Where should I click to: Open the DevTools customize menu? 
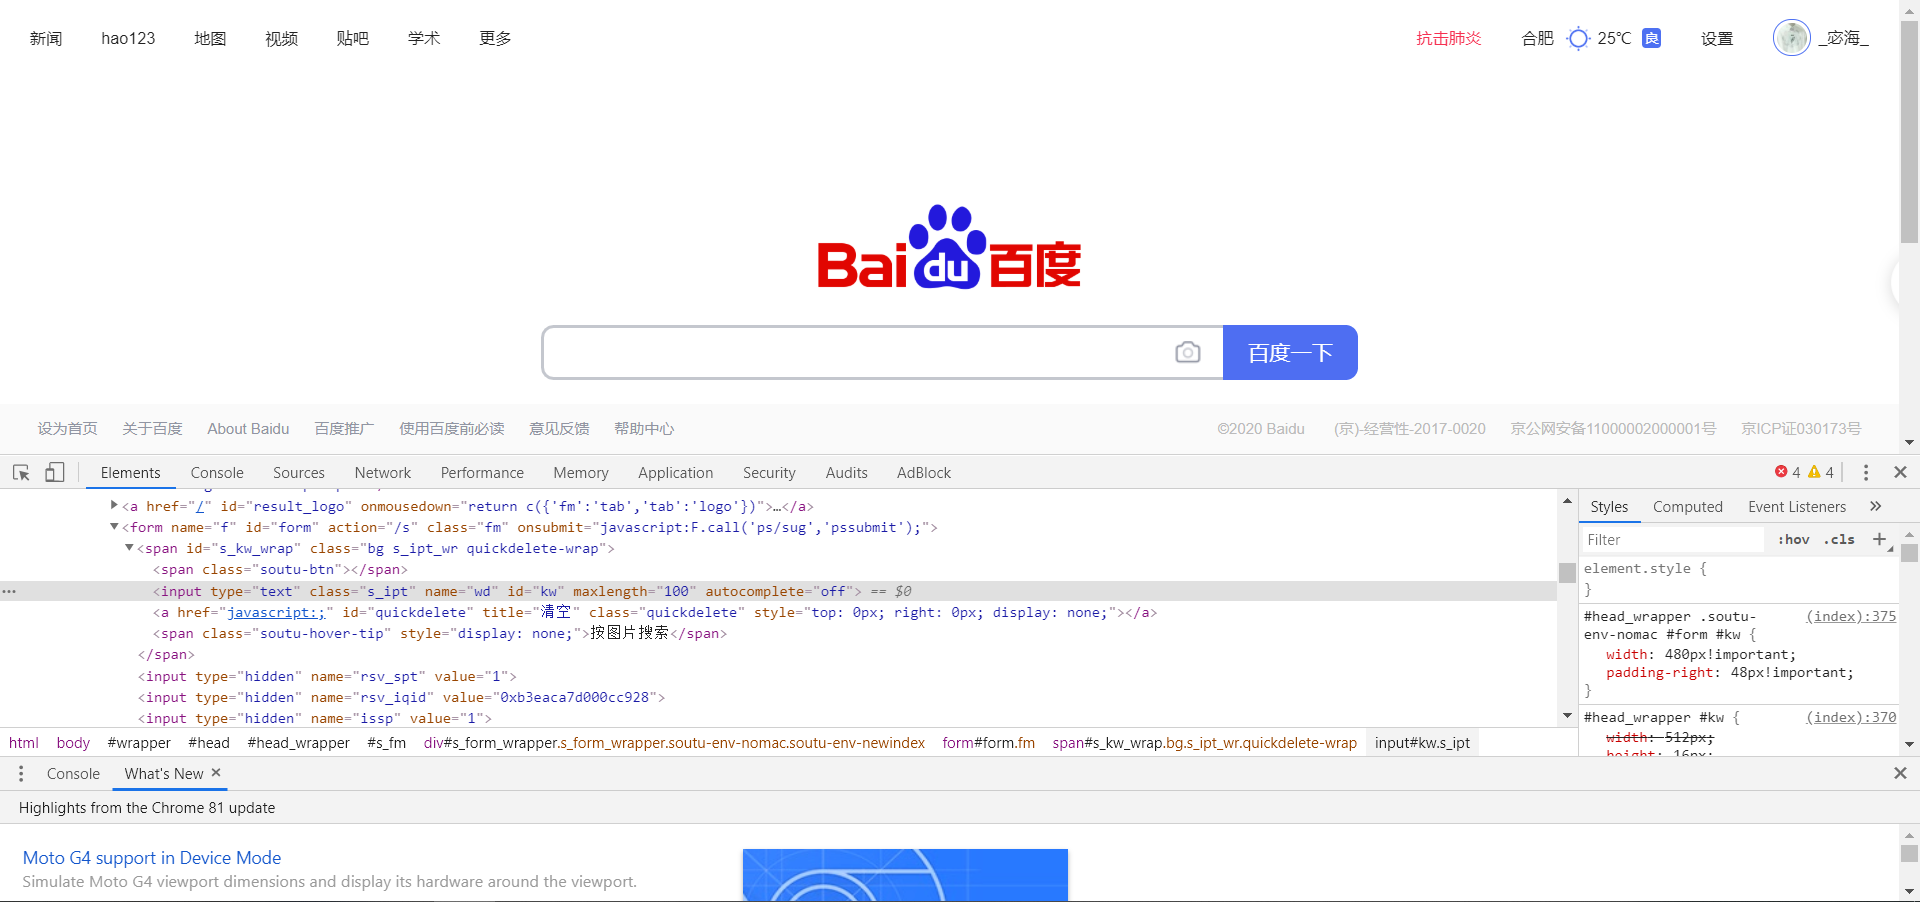(x=1866, y=472)
